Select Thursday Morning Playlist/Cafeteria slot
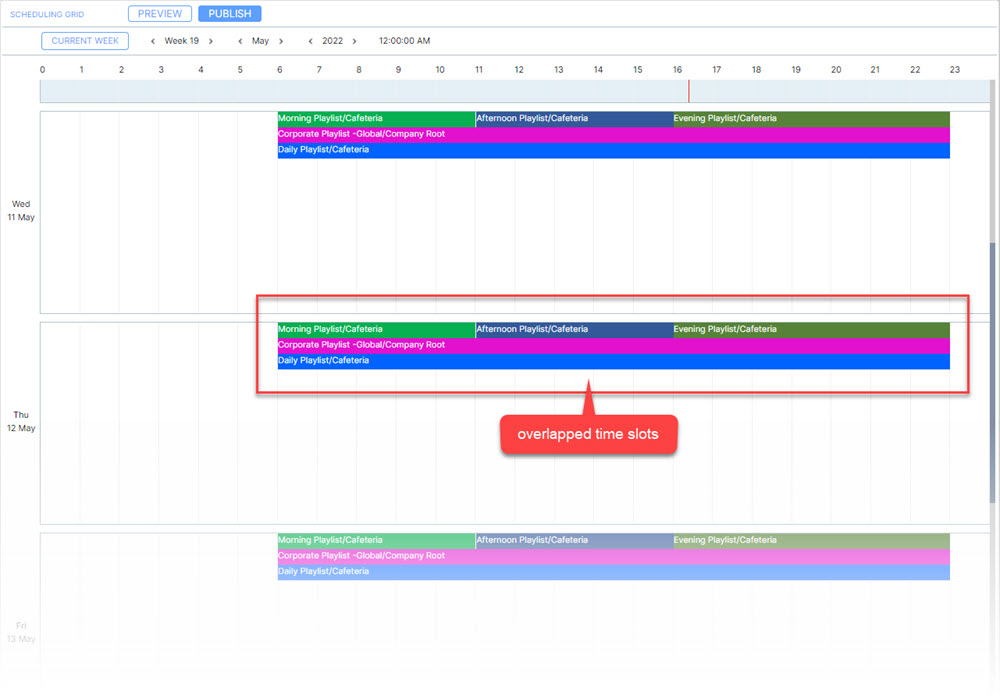 coord(376,330)
